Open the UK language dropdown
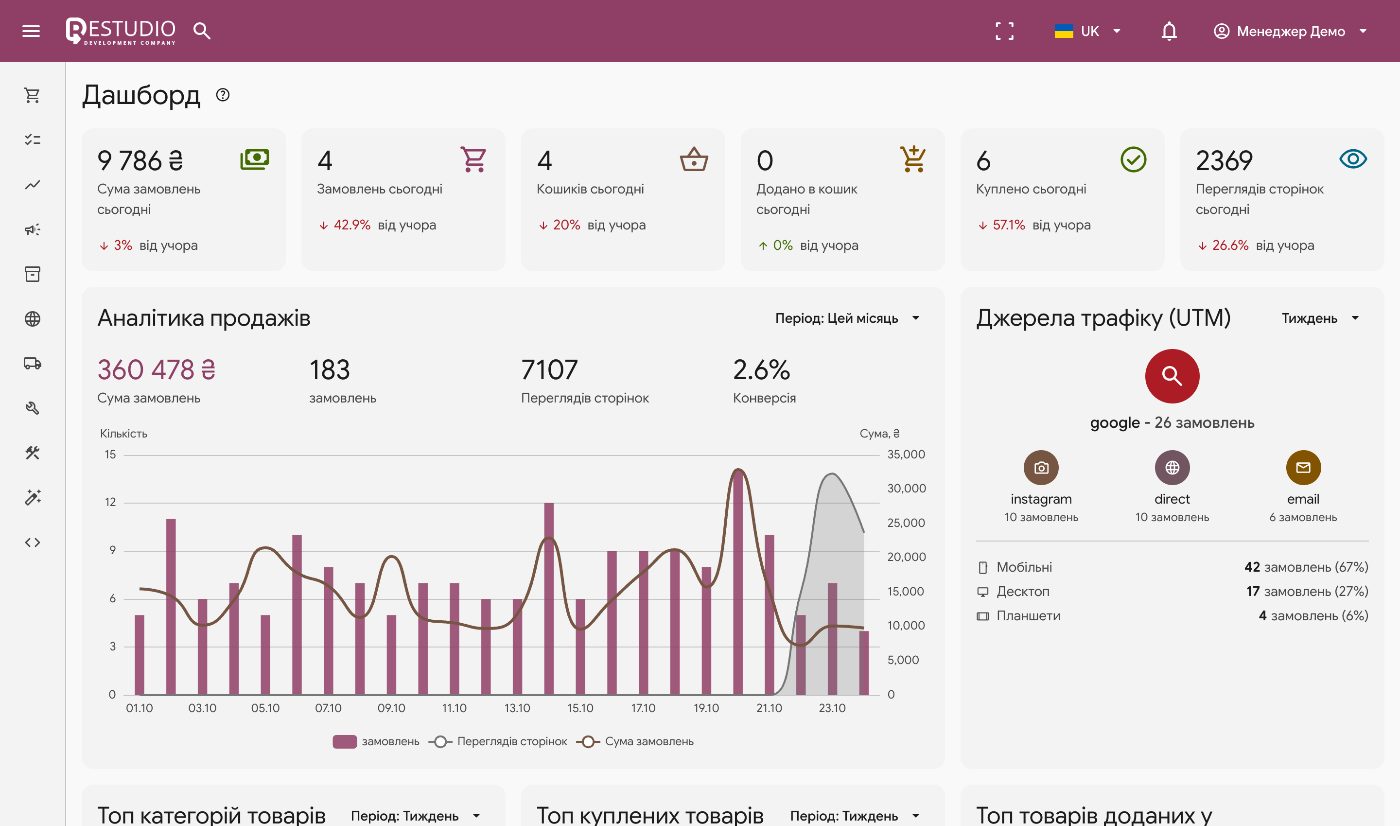Viewport: 1400px width, 826px height. (x=1088, y=31)
